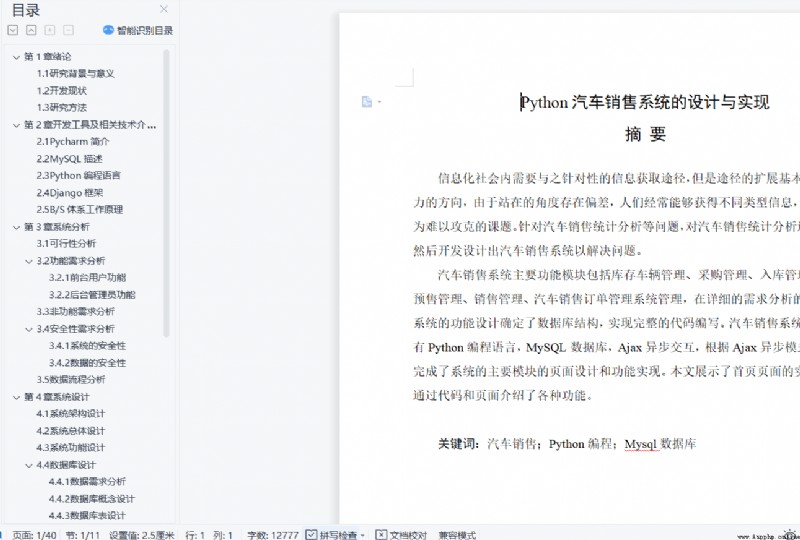The image size is (800, 540).
Task: Click the outline panel vertical scrollbar
Action: (x=166, y=193)
